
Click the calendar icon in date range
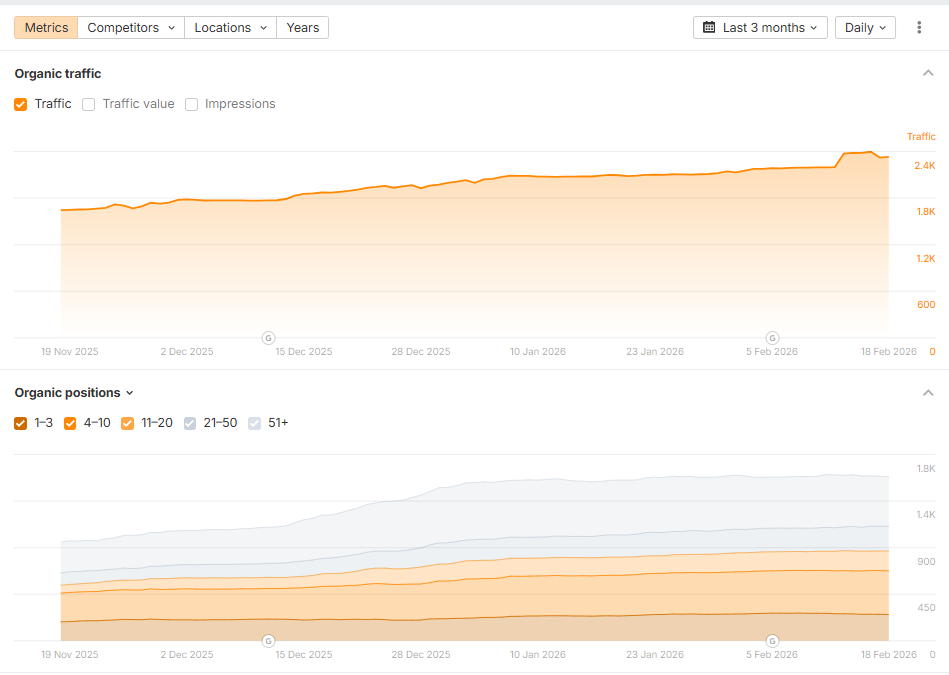pyautogui.click(x=709, y=28)
